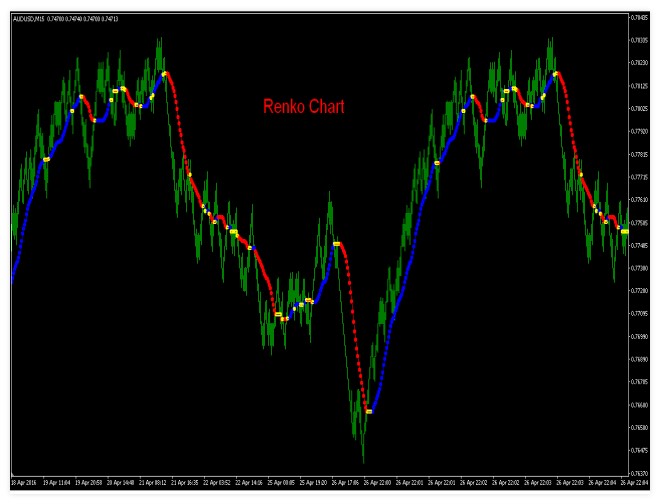This screenshot has width=661, height=504.
Task: Click the 20 Apr 14:48 time label
Action: 121,483
